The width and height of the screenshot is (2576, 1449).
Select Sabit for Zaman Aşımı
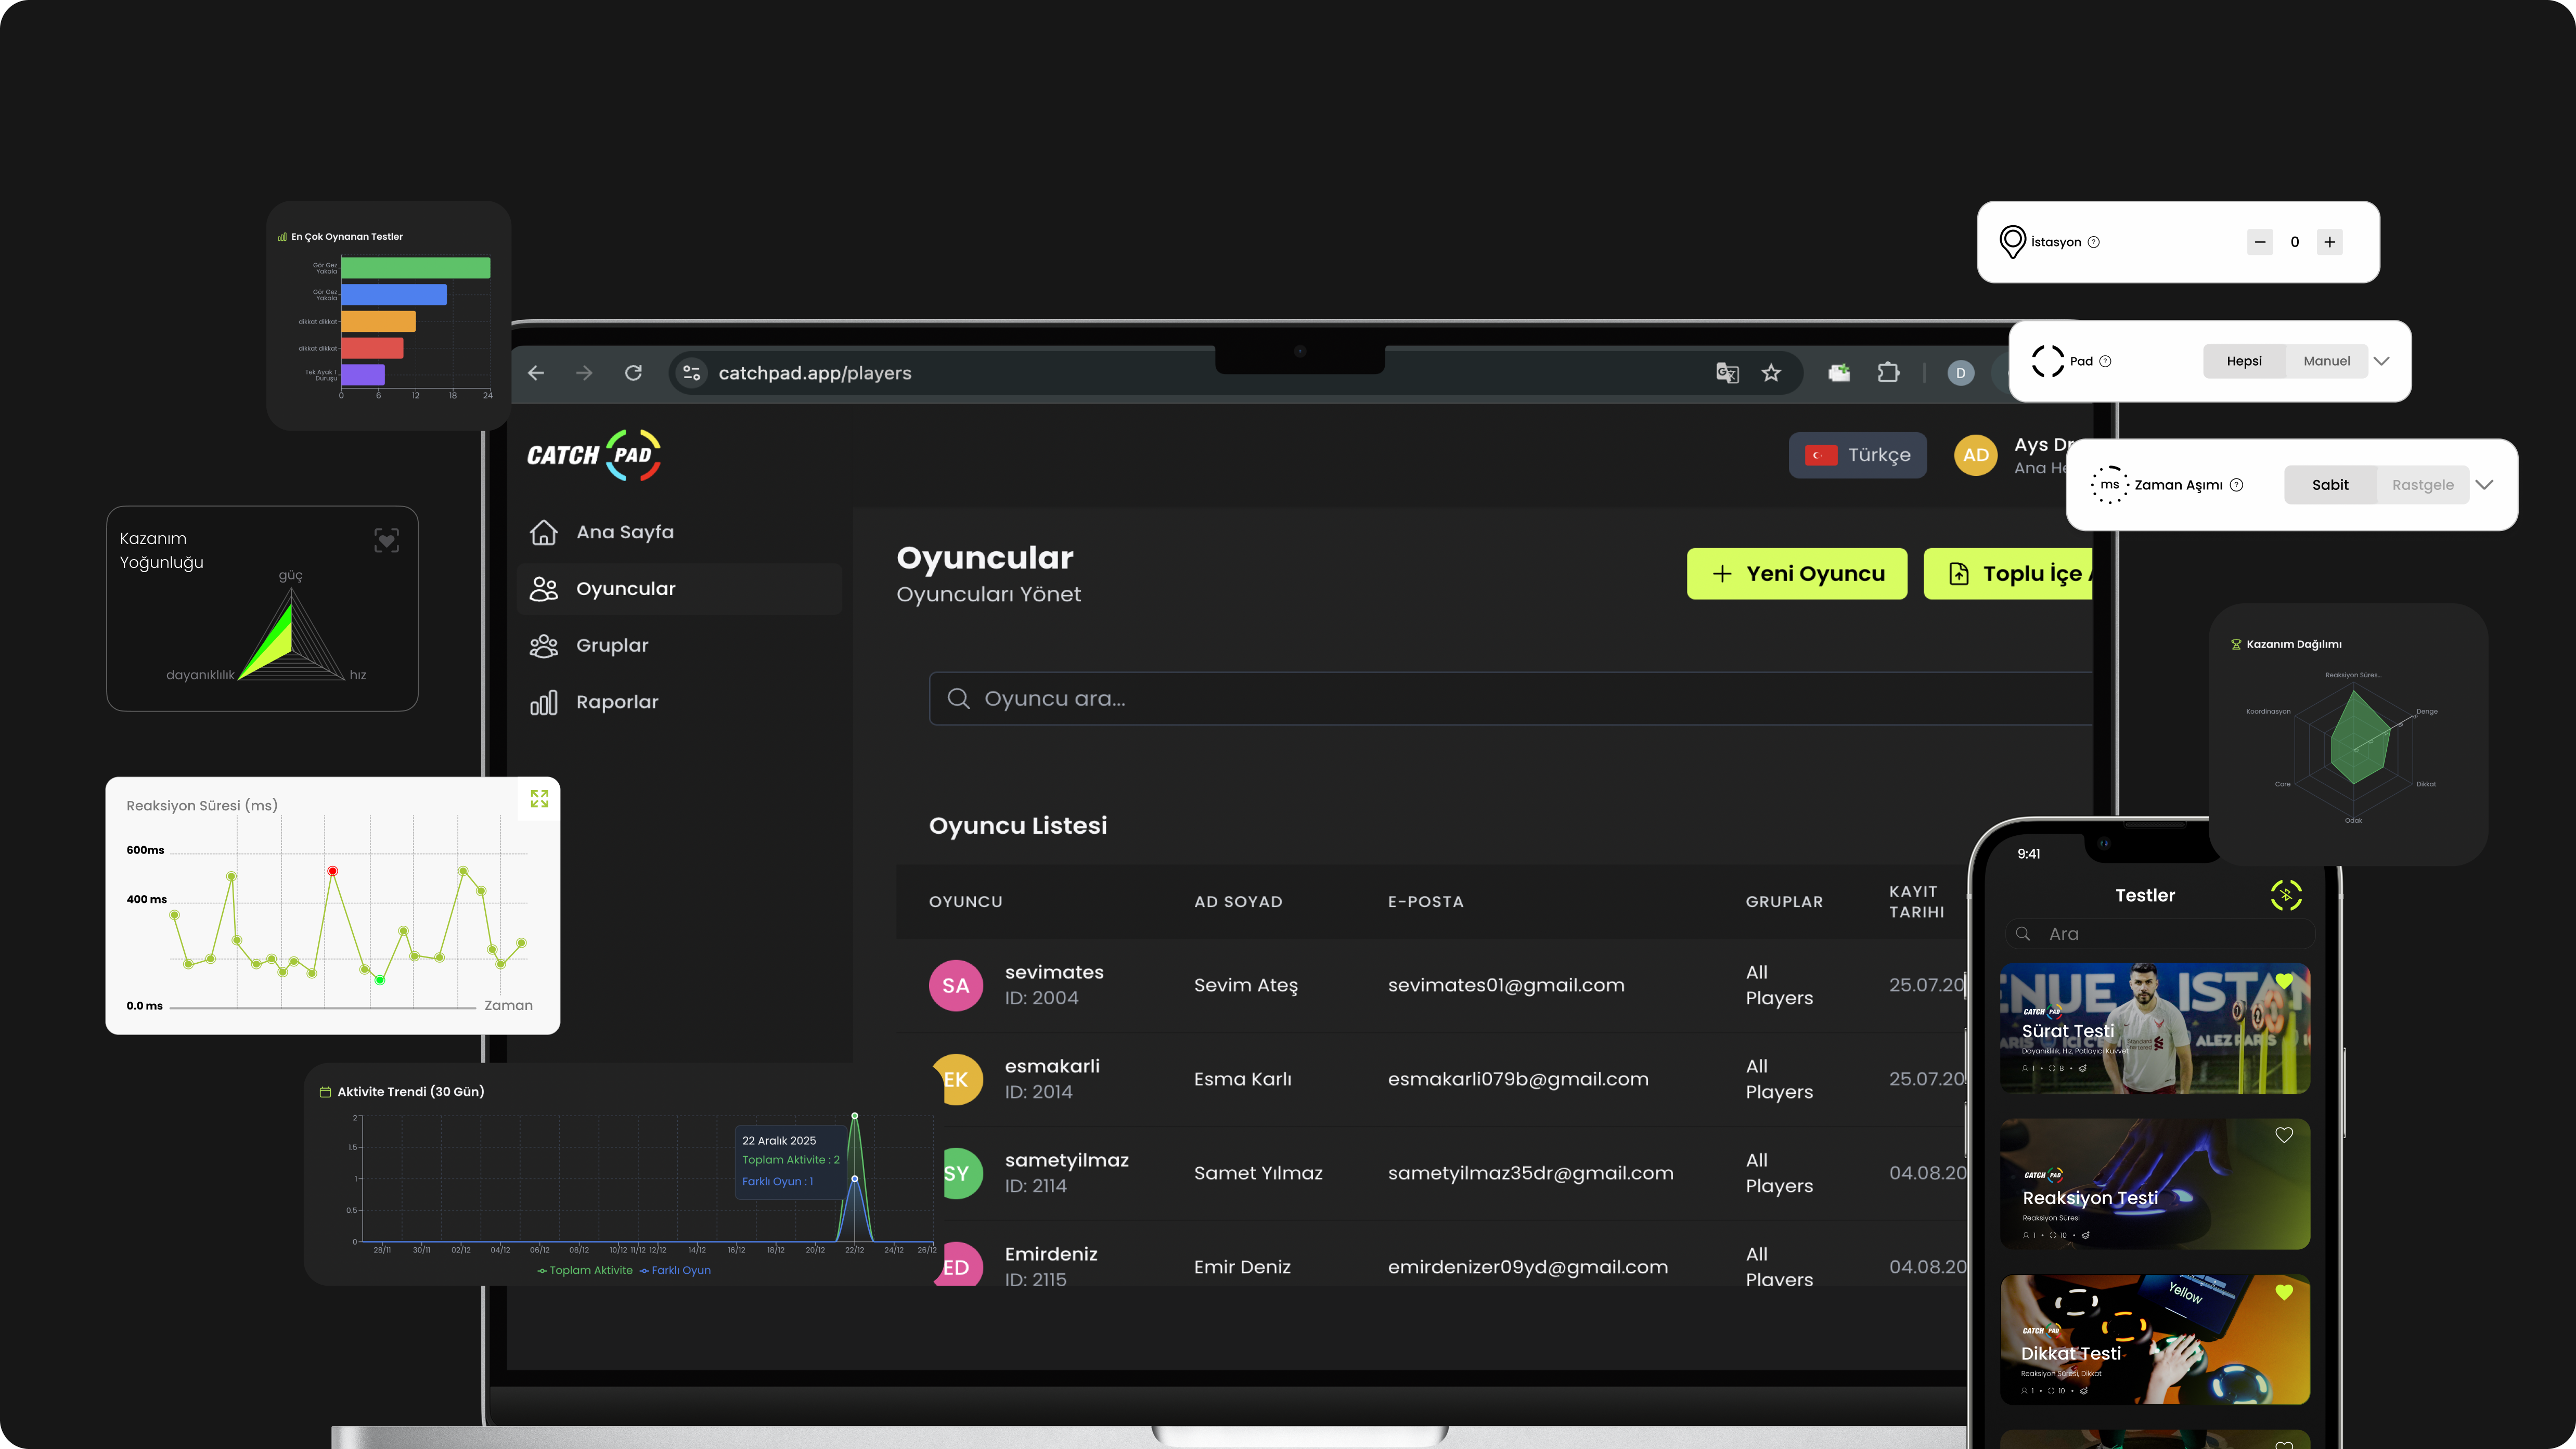coord(2330,485)
